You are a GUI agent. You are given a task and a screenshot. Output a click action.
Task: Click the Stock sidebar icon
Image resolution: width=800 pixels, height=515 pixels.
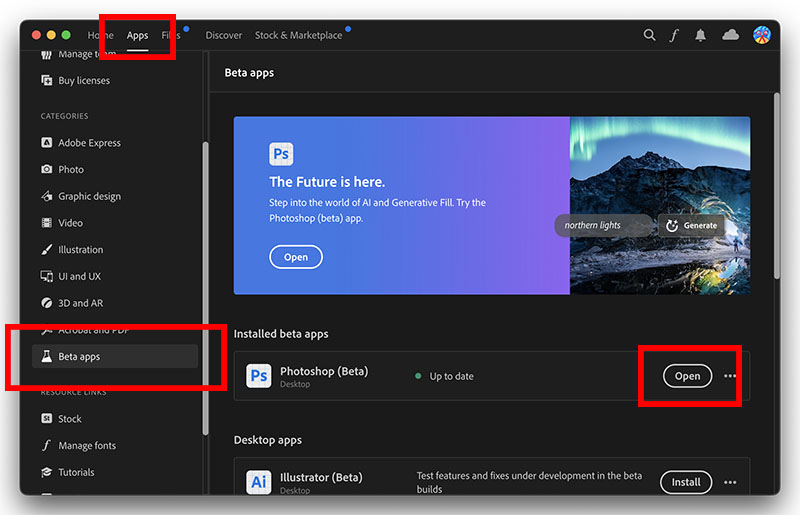coord(46,419)
